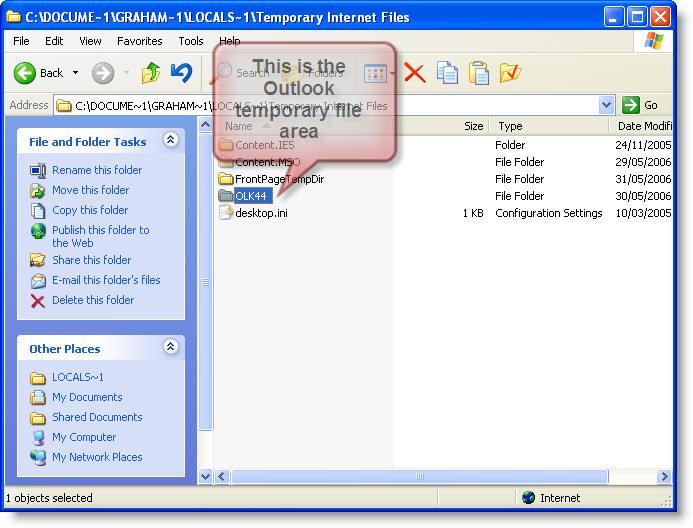The width and height of the screenshot is (693, 528).
Task: Open My Documents in Other Places
Action: (87, 397)
